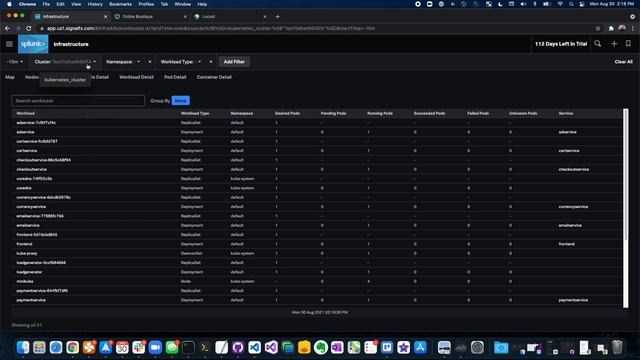Open Finder from the dock

[x=23, y=347]
